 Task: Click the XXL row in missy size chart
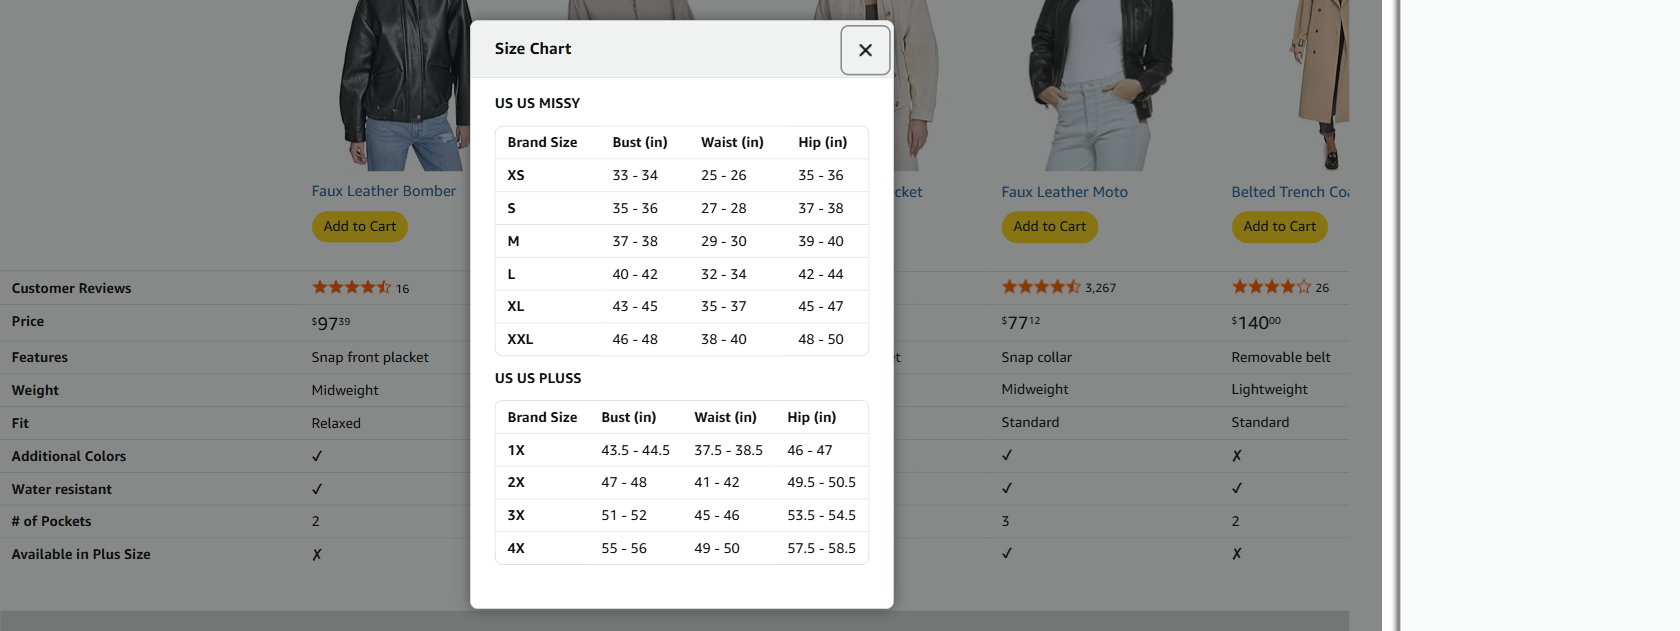click(x=681, y=339)
